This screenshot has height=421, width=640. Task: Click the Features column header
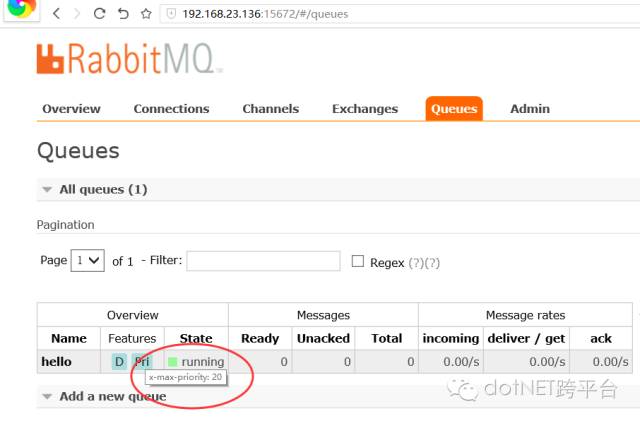(132, 338)
